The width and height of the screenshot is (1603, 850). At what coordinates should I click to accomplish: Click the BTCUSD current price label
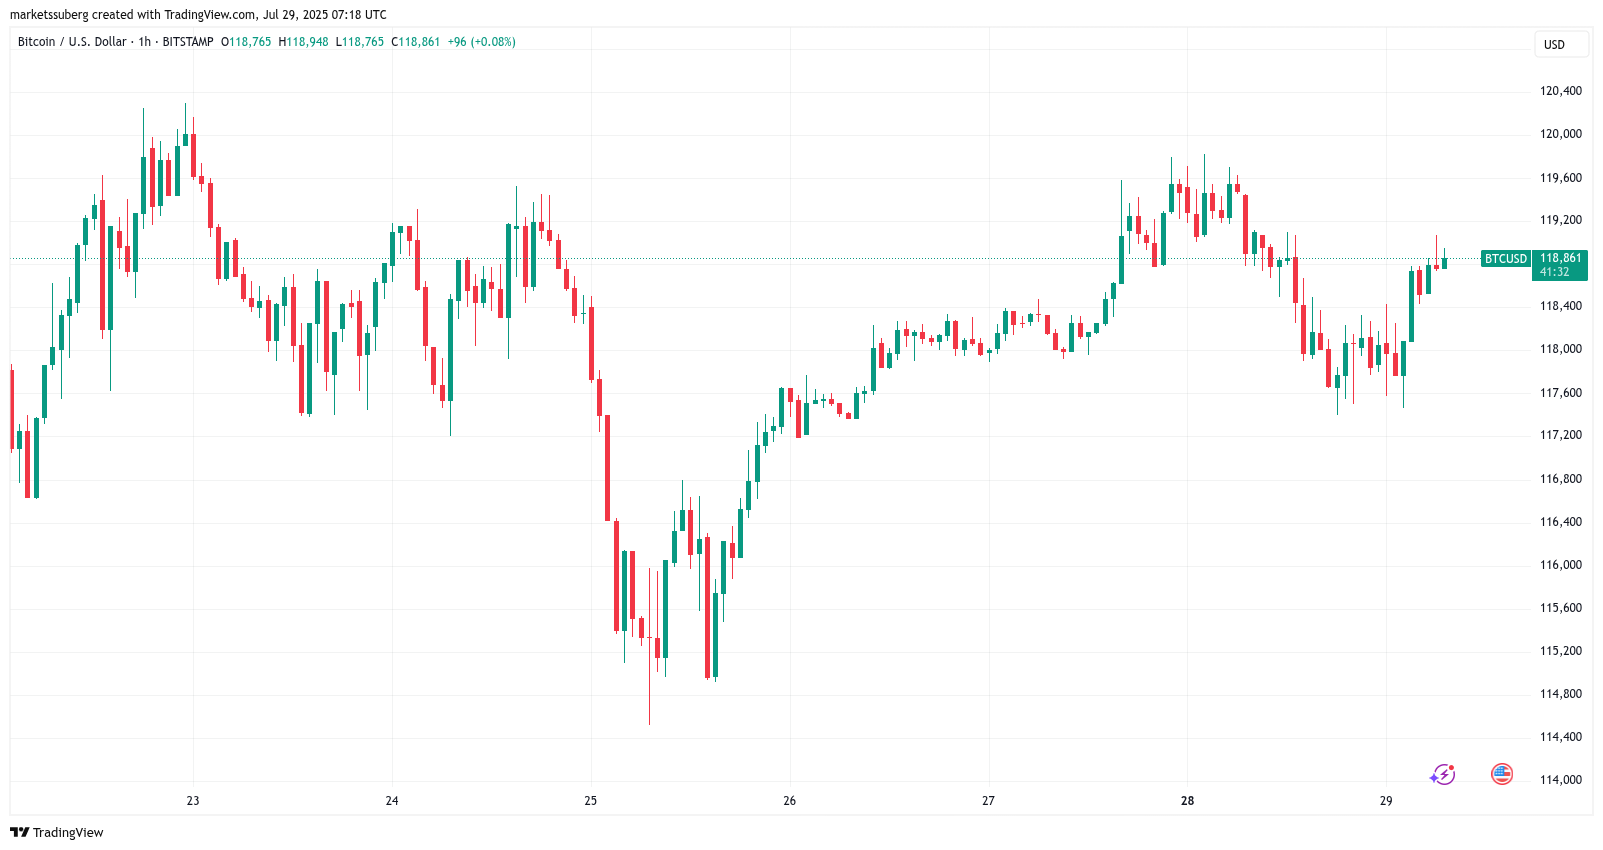[1505, 259]
